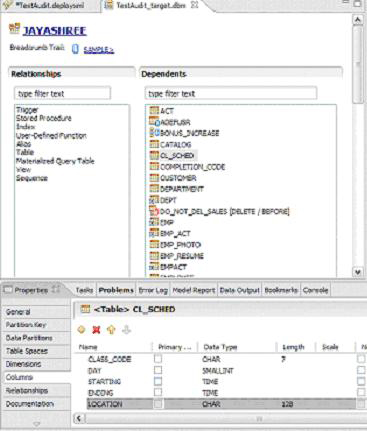Select the Data Partitions properties tab
367x431 pixels.
(36, 338)
